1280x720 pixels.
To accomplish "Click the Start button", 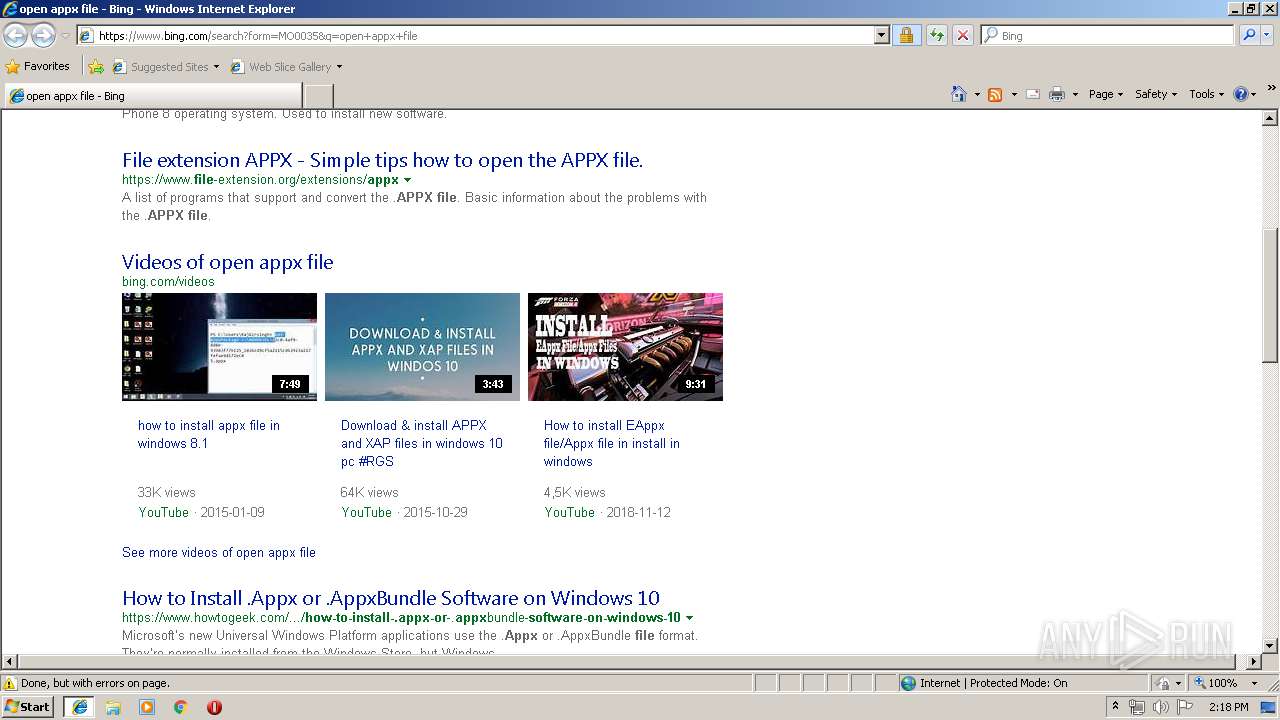I will coord(27,707).
